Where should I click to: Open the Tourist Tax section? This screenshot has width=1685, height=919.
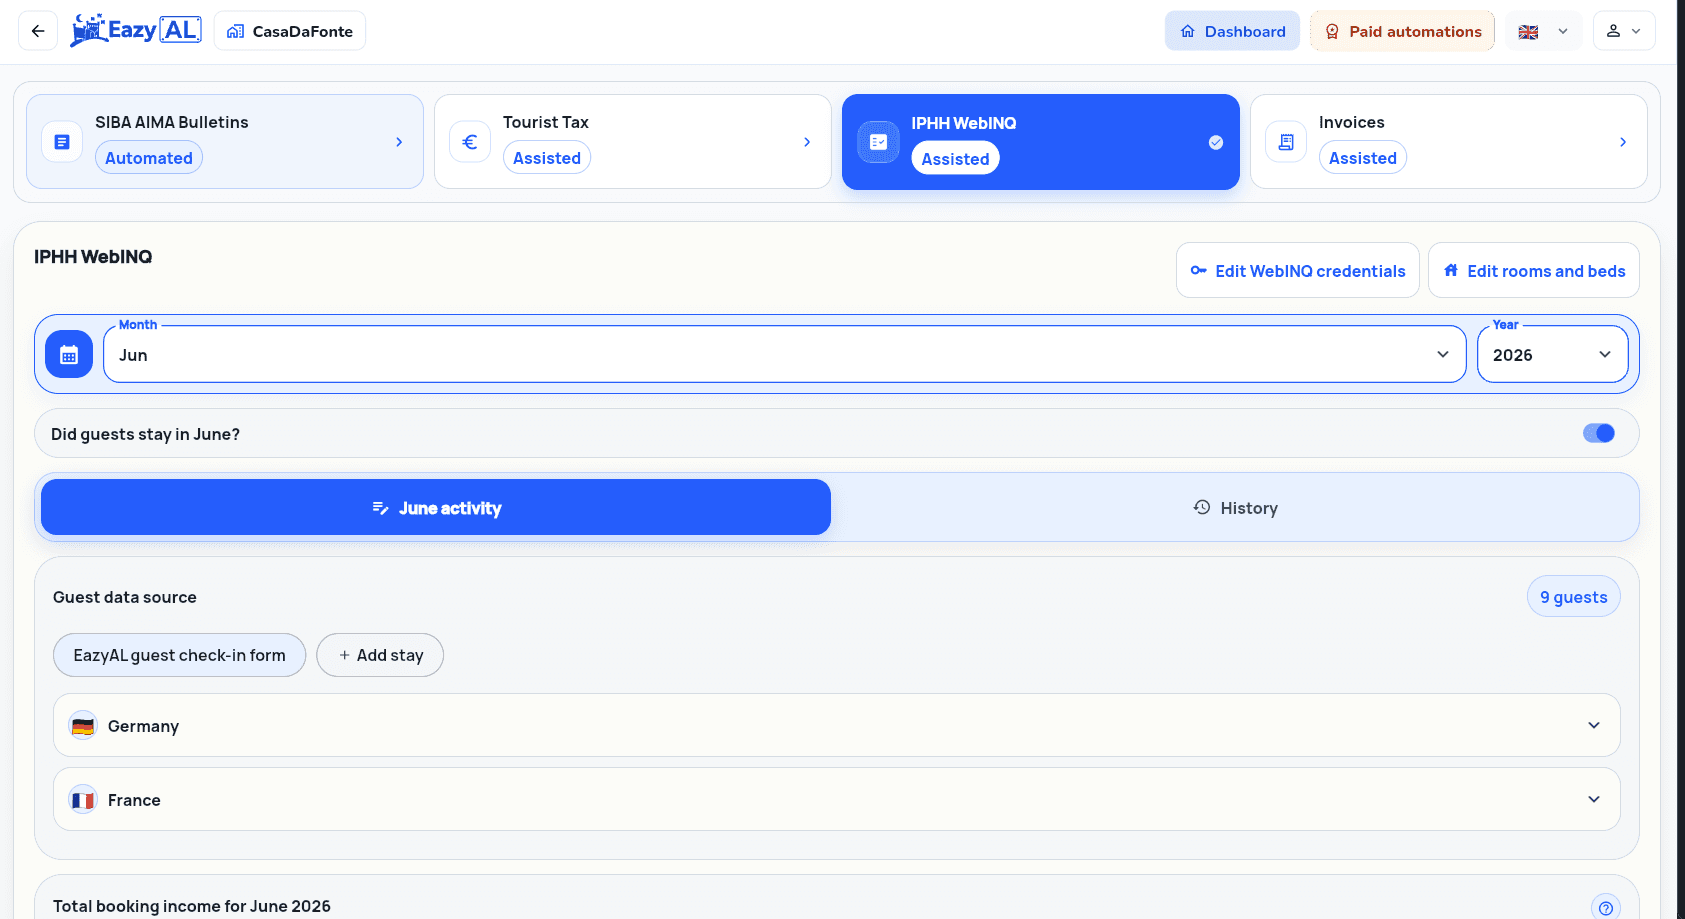click(x=633, y=141)
